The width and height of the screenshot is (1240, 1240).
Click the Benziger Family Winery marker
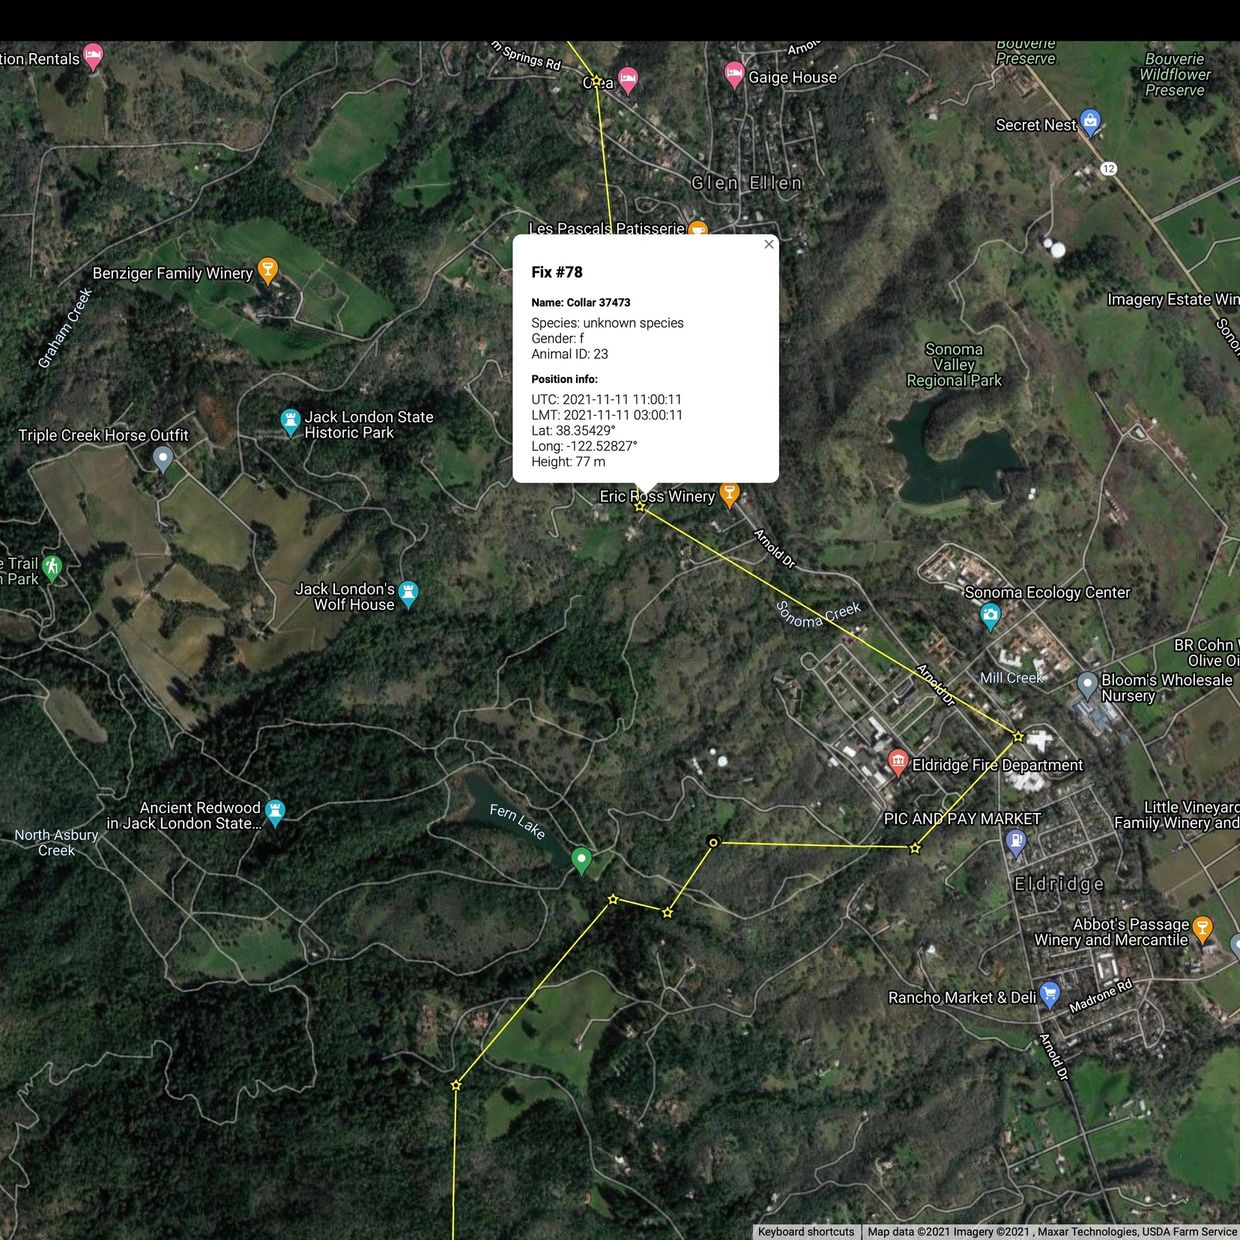click(267, 270)
